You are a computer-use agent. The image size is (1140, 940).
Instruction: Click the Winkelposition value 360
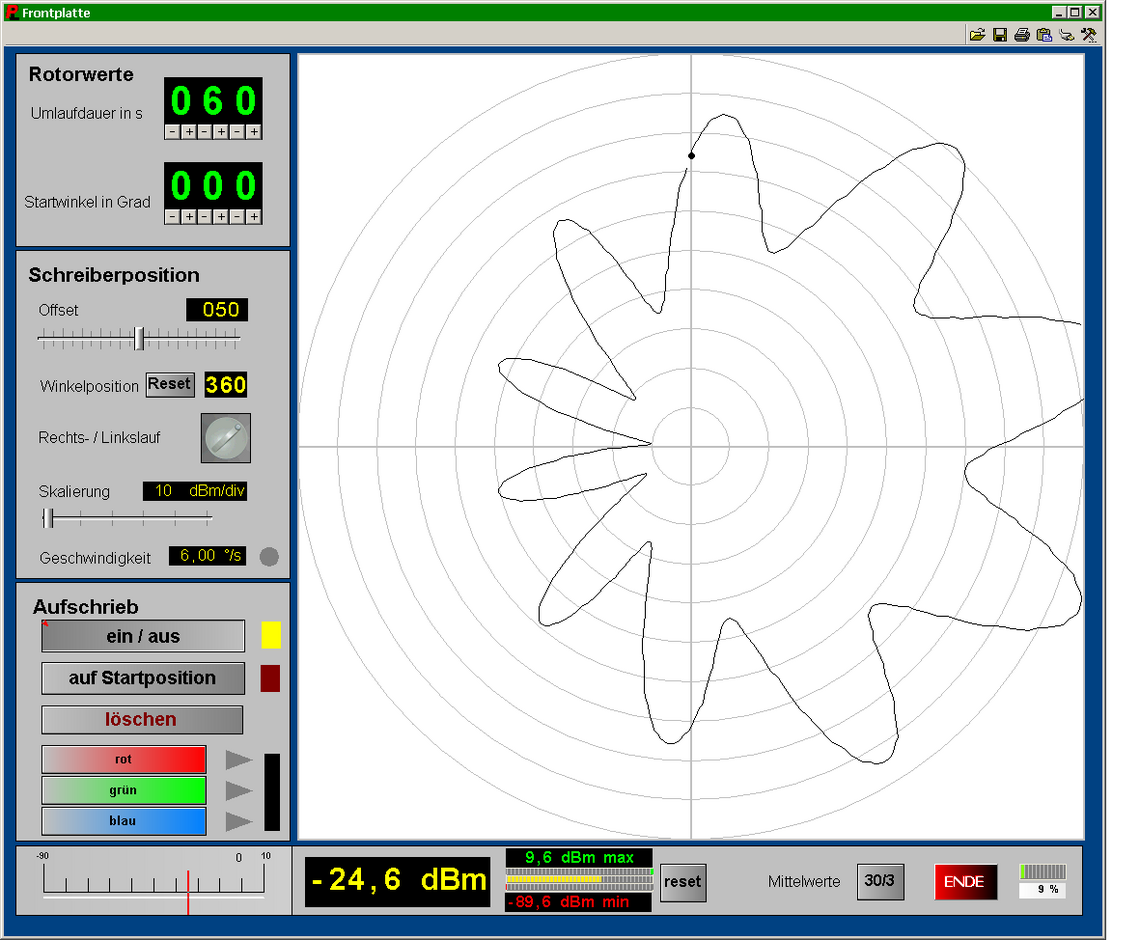tap(225, 385)
